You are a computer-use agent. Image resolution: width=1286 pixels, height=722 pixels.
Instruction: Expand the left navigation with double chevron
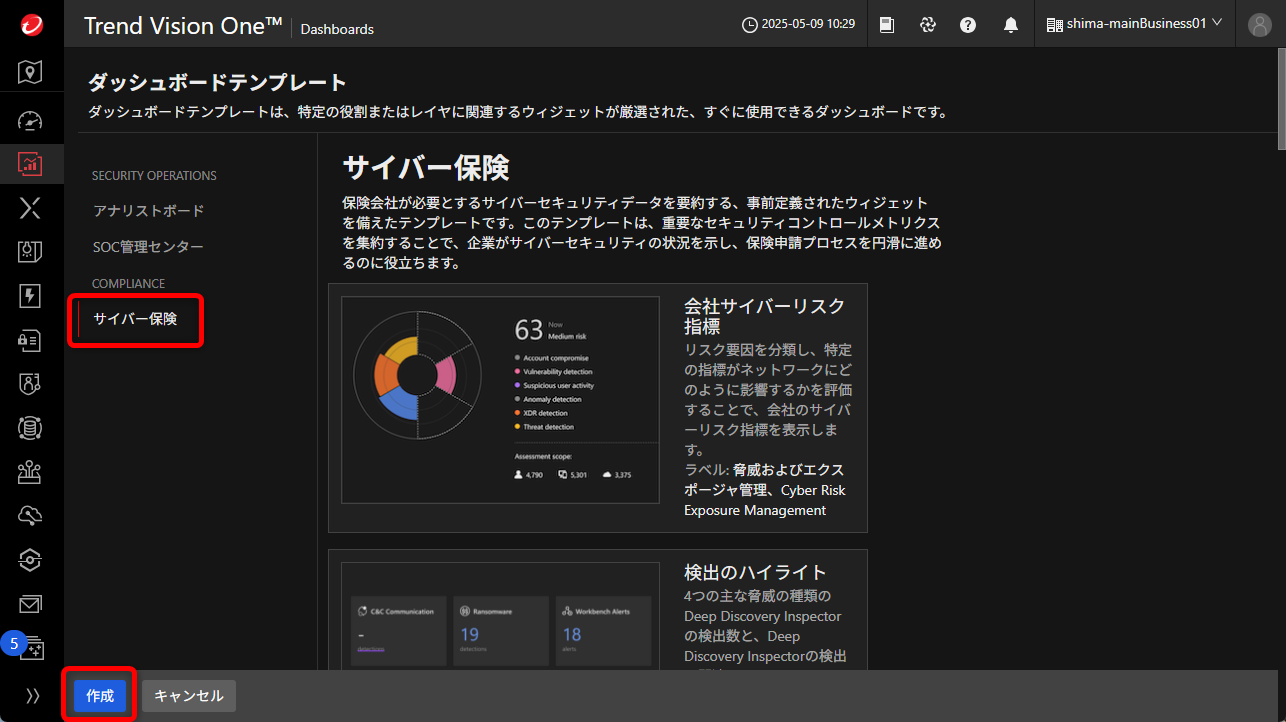click(x=32, y=696)
